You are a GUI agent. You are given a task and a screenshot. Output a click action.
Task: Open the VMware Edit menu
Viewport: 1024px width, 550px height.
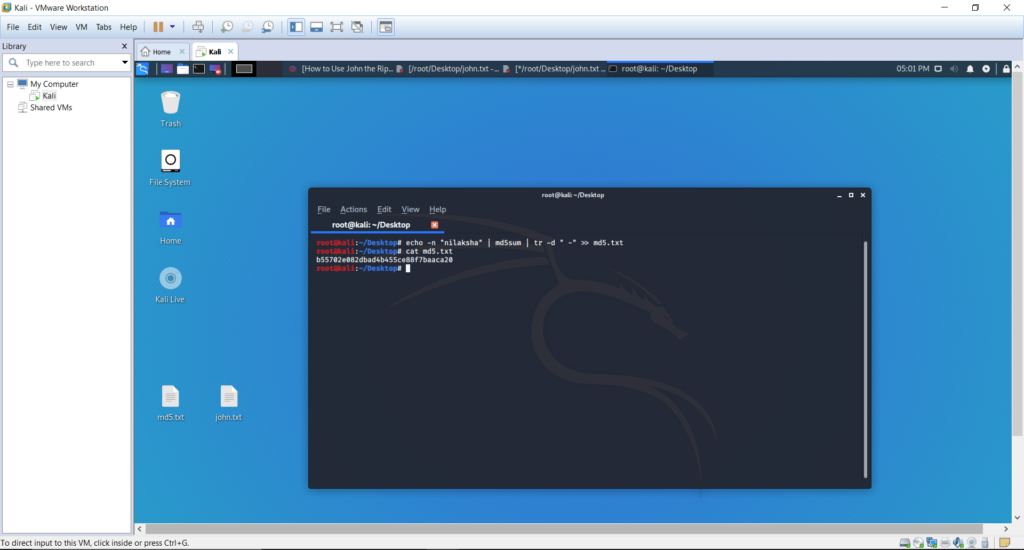pyautogui.click(x=35, y=27)
